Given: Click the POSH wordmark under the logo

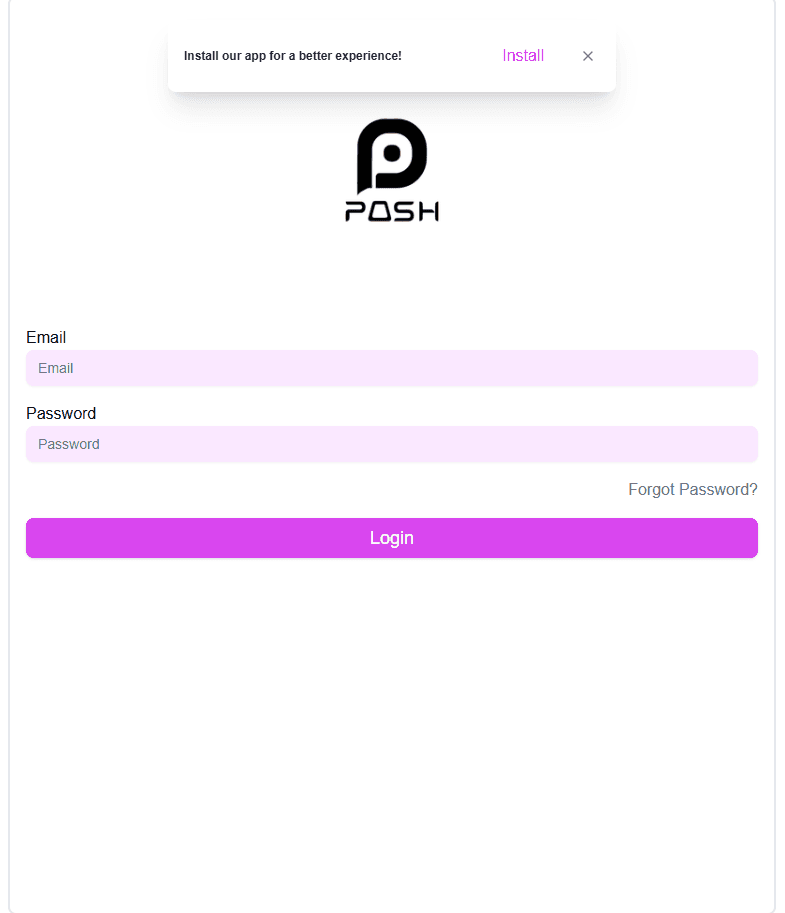Looking at the screenshot, I should [392, 211].
